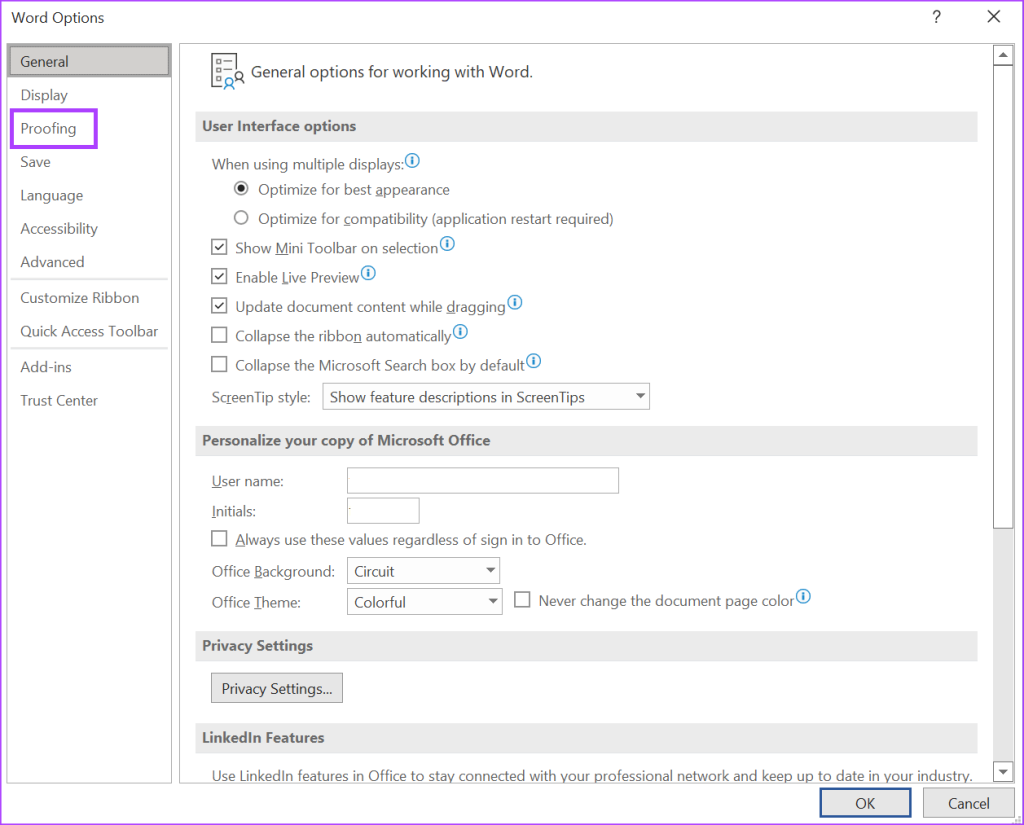Click info icon next to Mini Toolbar option
The width and height of the screenshot is (1024, 825).
coord(447,244)
